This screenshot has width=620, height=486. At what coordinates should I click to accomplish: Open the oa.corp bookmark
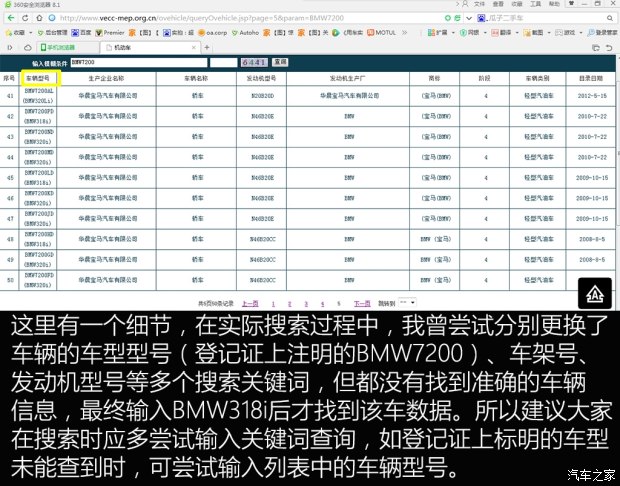[212, 33]
